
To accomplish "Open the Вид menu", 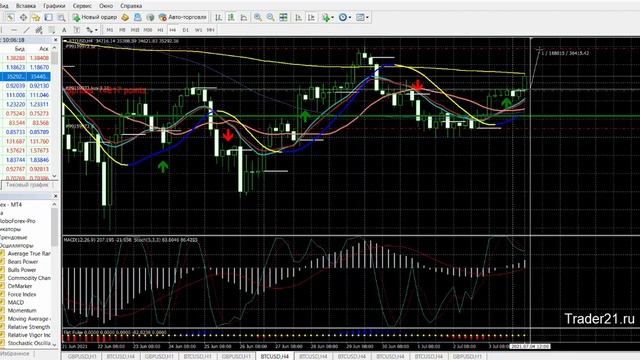I will (x=3, y=6).
